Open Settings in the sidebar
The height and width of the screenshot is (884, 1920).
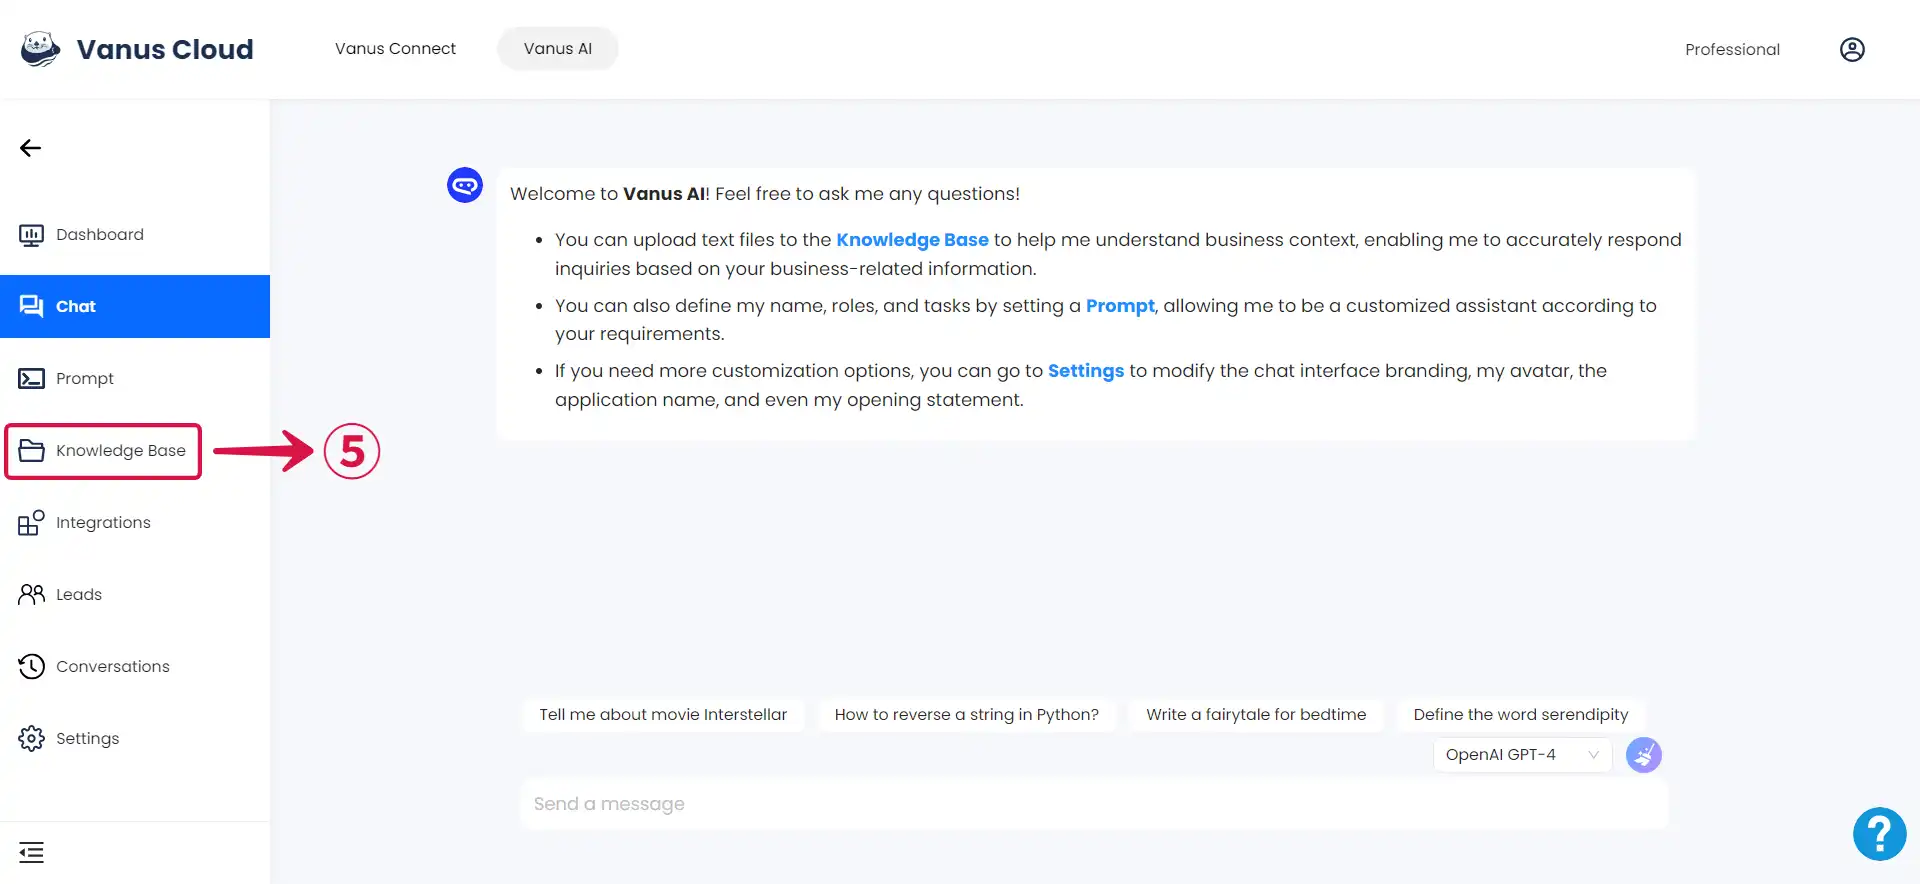pos(135,738)
